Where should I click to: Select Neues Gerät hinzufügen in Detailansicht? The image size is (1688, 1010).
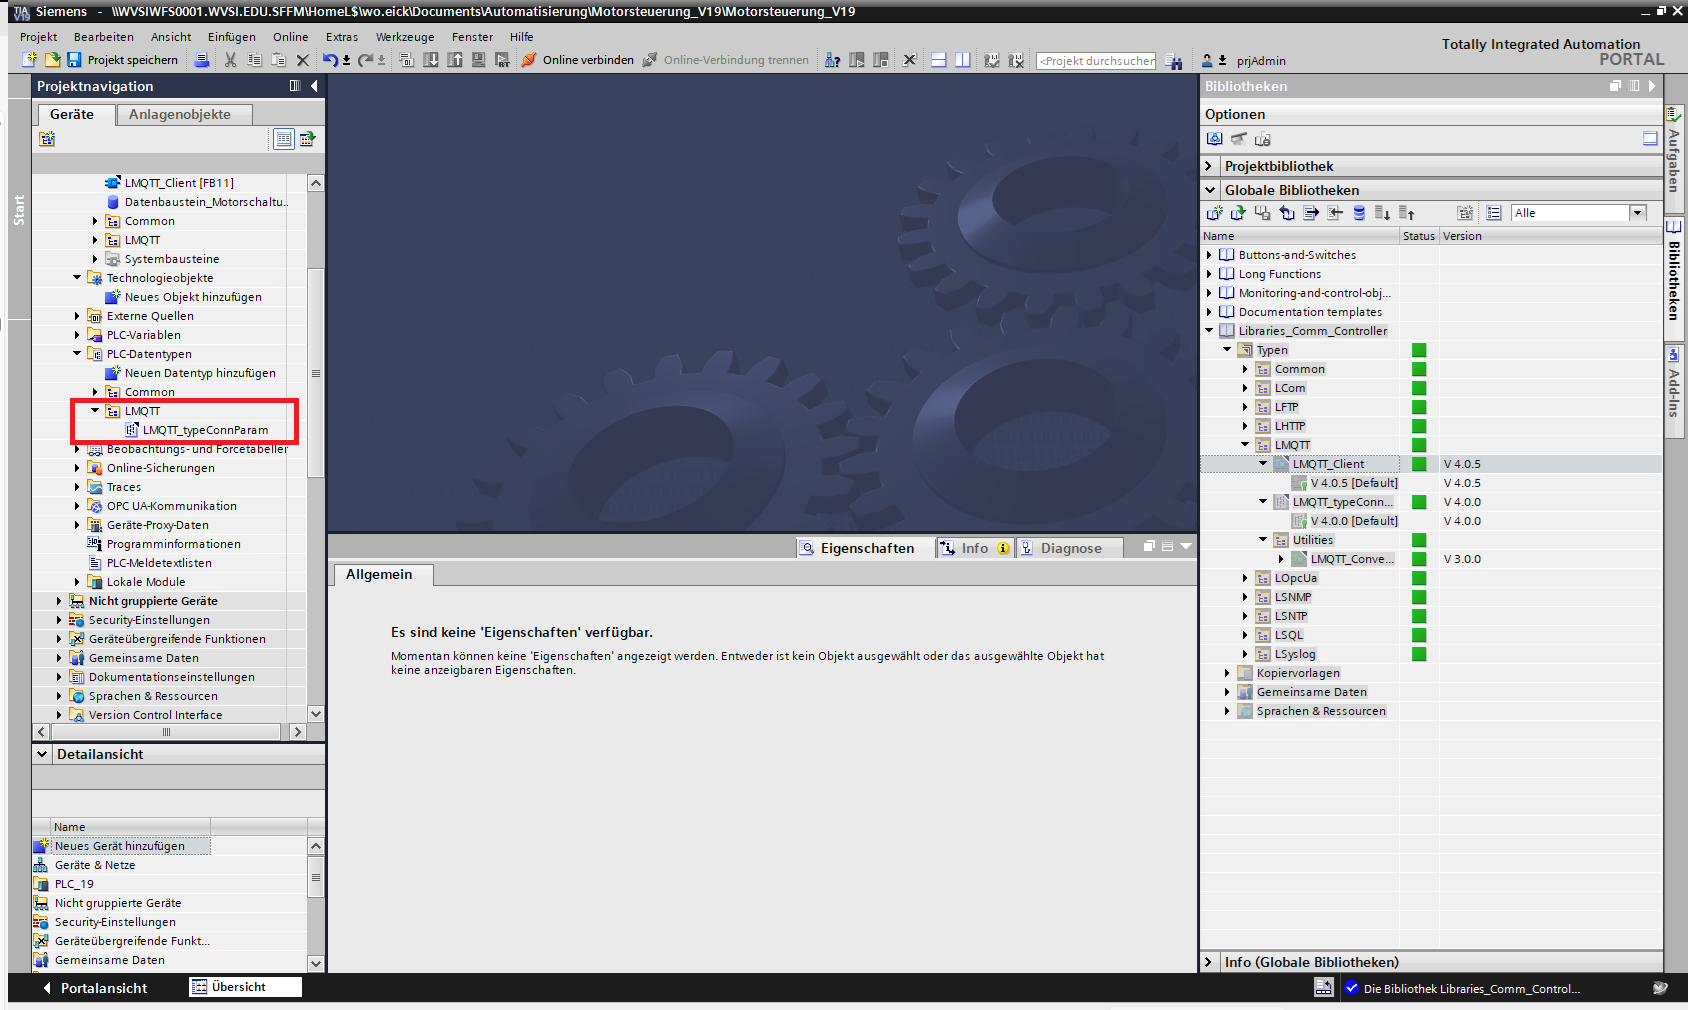coord(120,846)
